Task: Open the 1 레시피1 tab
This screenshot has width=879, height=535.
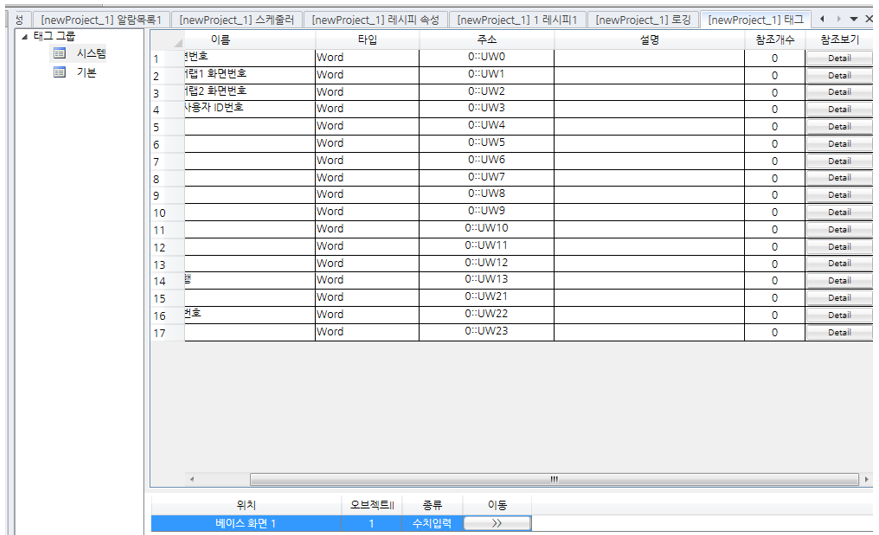Action: (x=517, y=20)
